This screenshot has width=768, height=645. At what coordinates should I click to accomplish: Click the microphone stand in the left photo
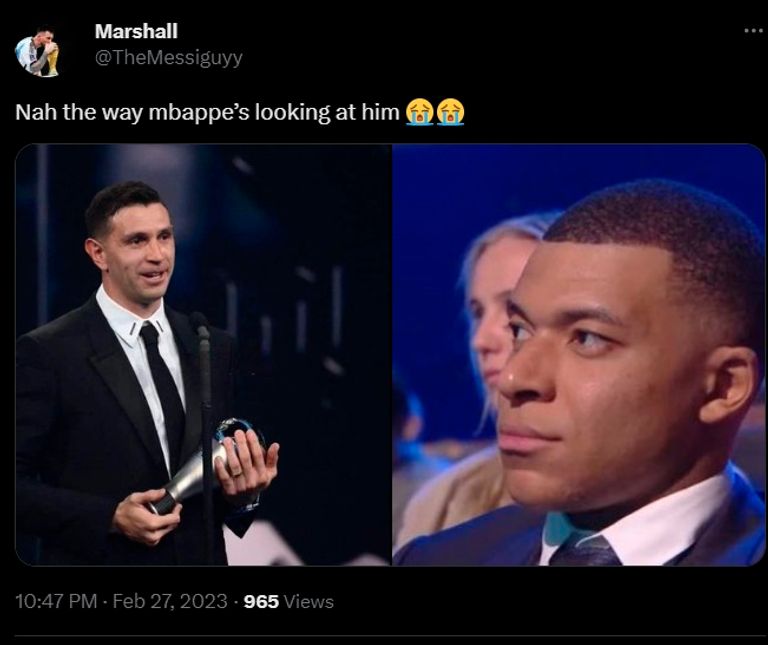(205, 436)
